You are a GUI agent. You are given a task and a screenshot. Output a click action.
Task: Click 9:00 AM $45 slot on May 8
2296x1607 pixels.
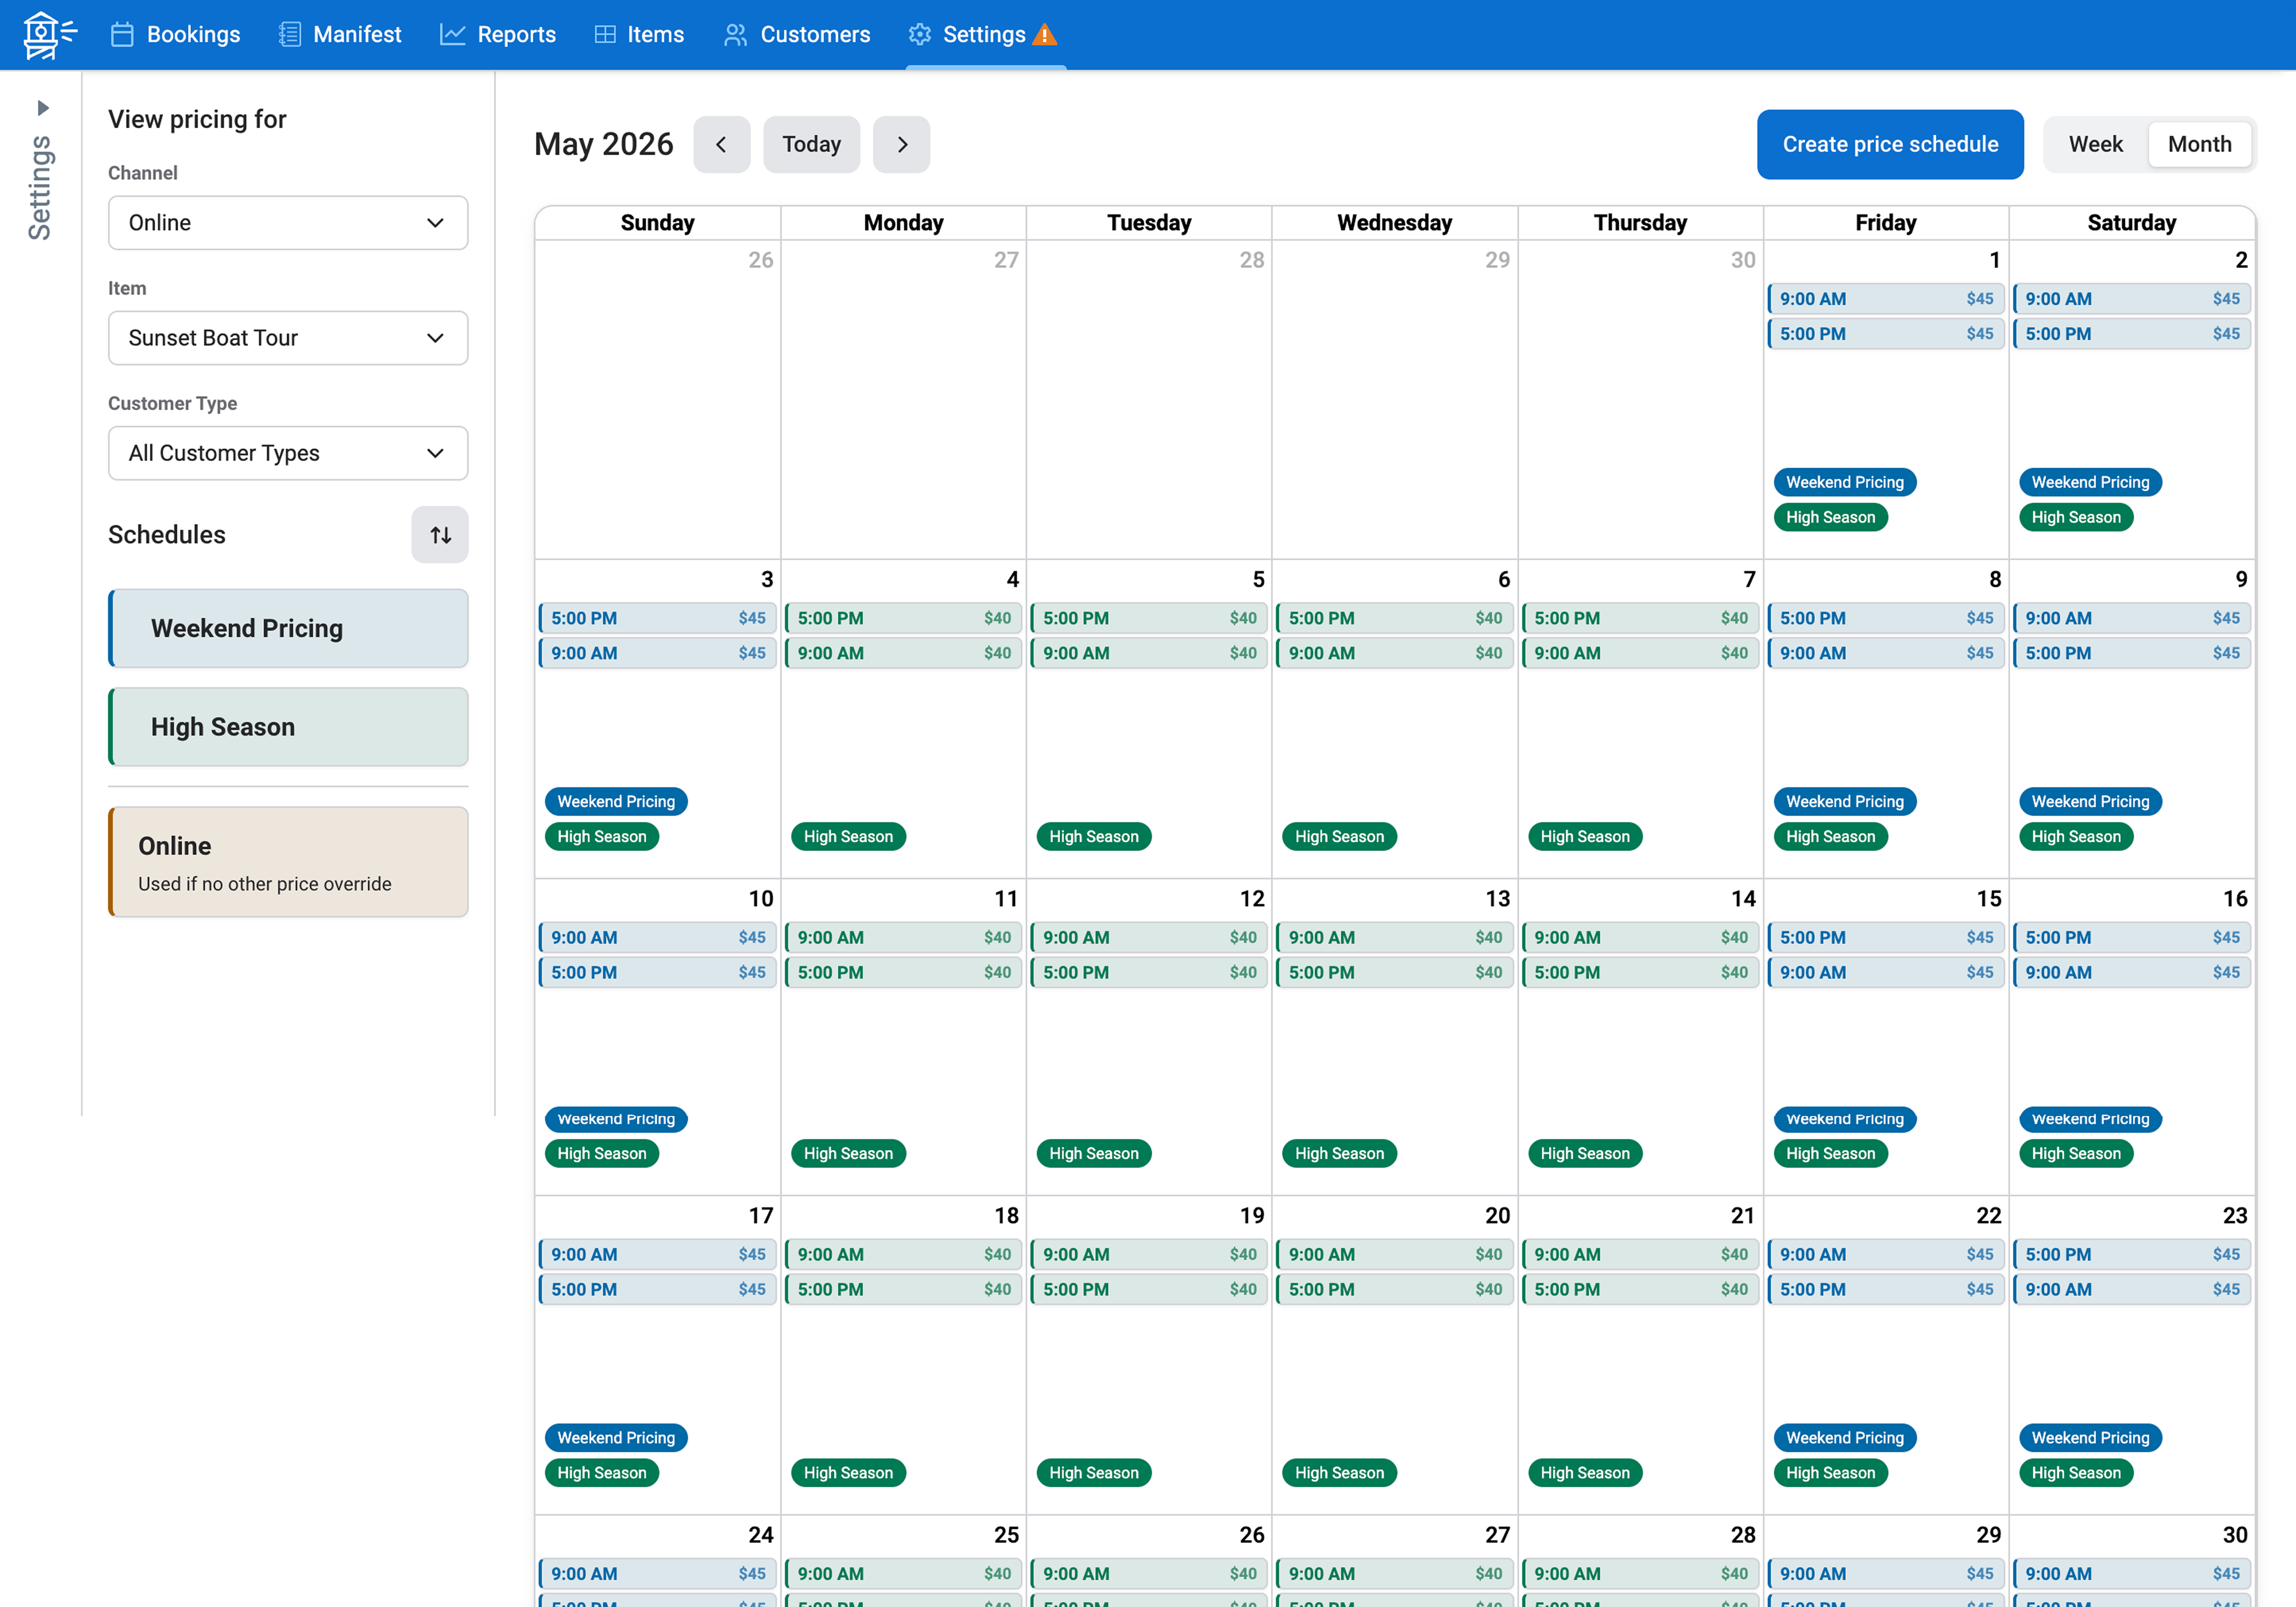[1886, 653]
